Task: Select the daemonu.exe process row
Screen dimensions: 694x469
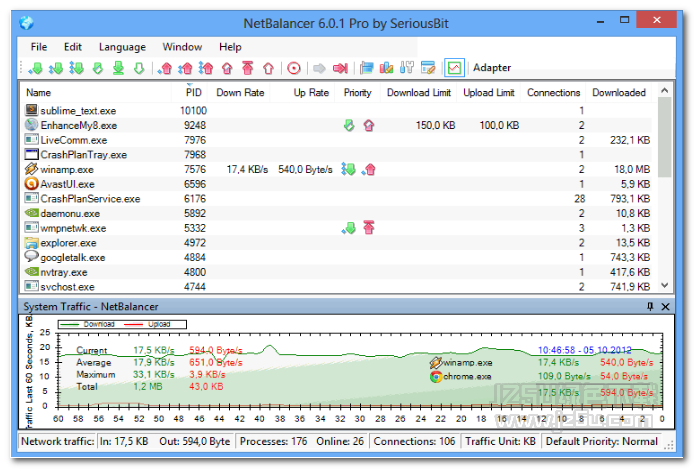Action: click(338, 213)
